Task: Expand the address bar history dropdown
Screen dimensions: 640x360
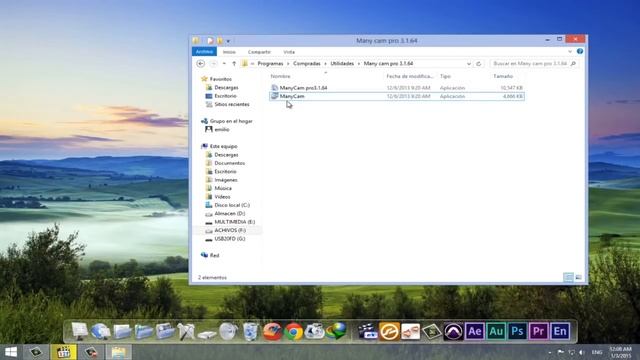Action: (x=469, y=64)
